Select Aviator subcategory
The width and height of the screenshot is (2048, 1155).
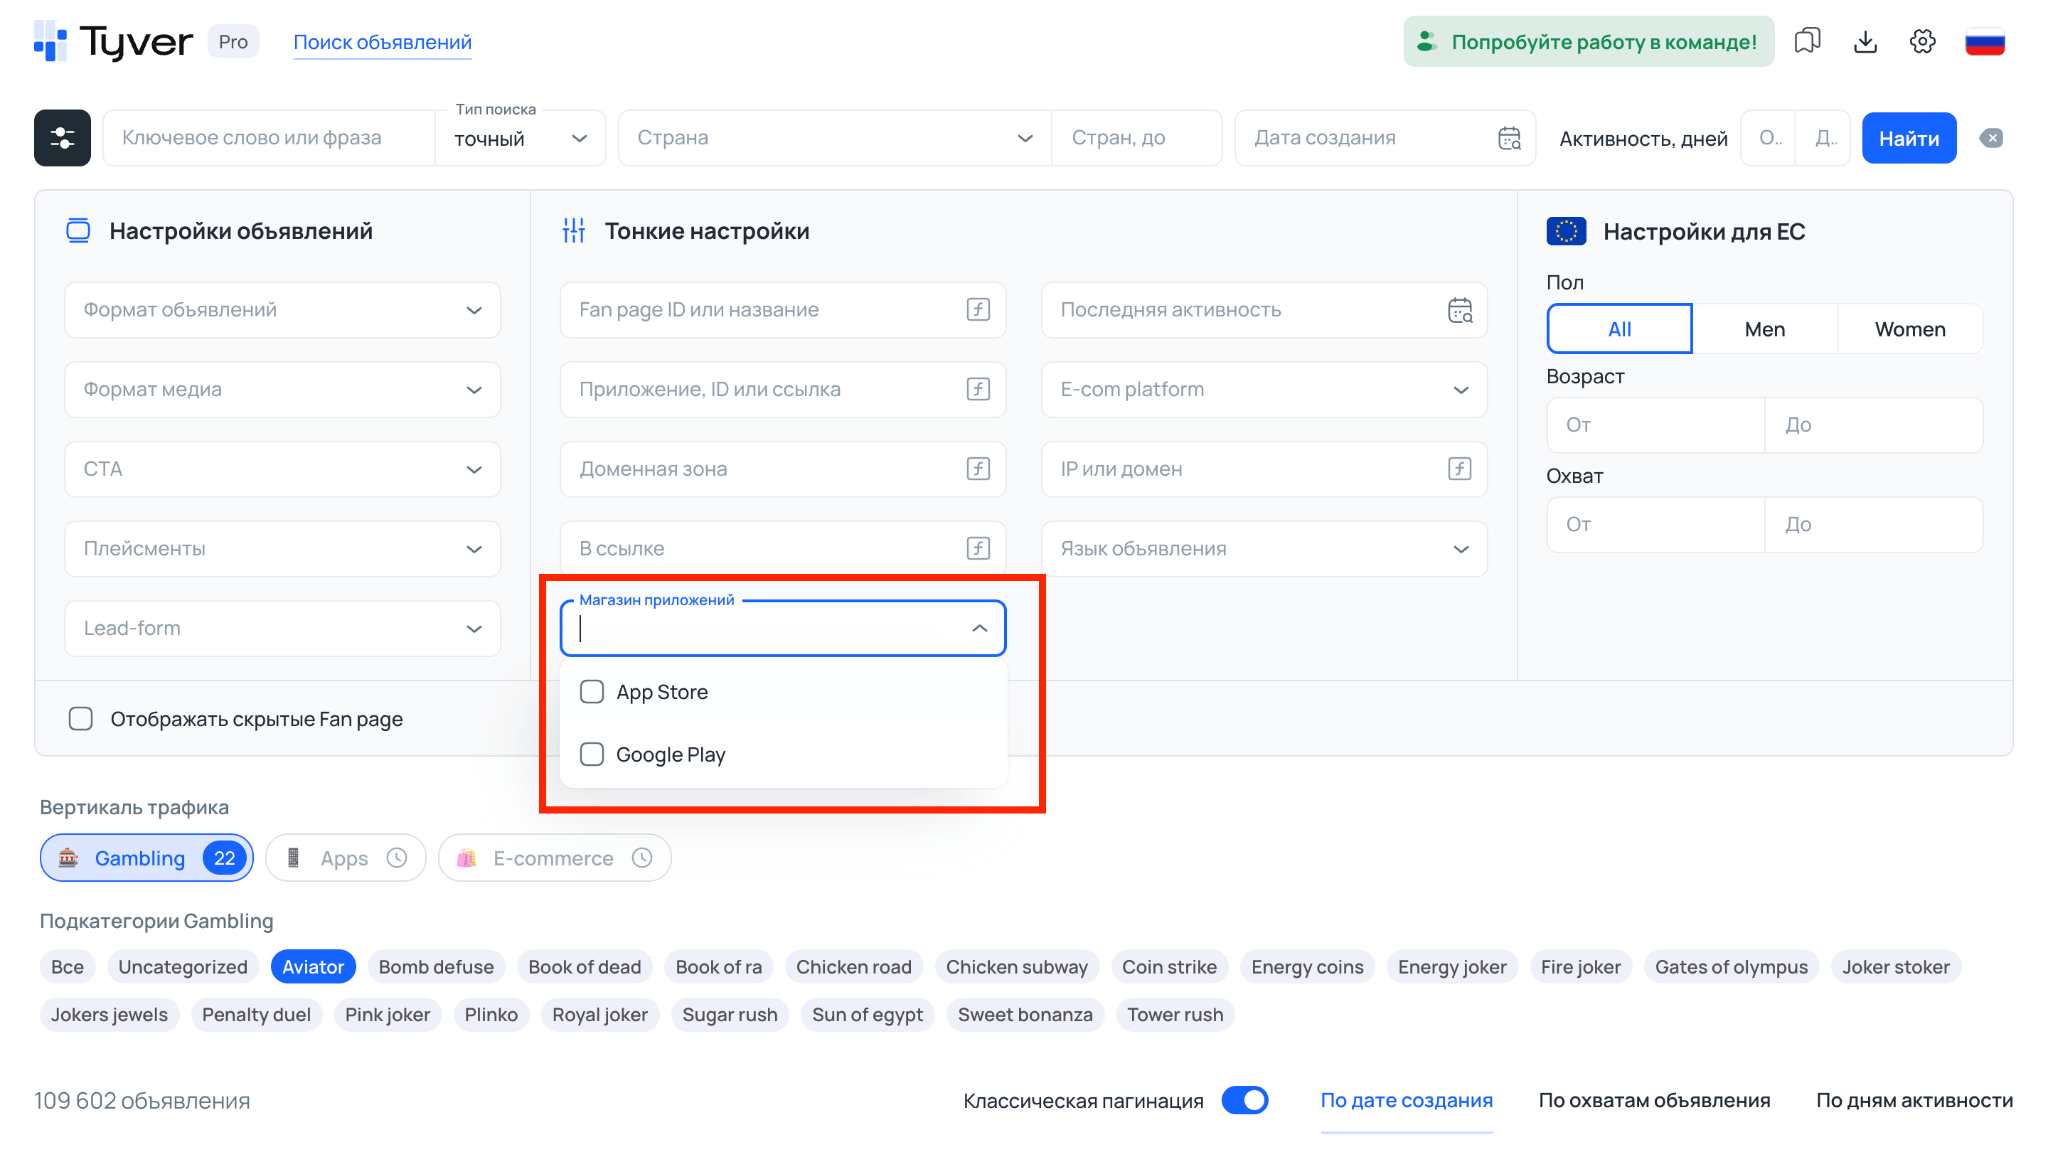313,967
